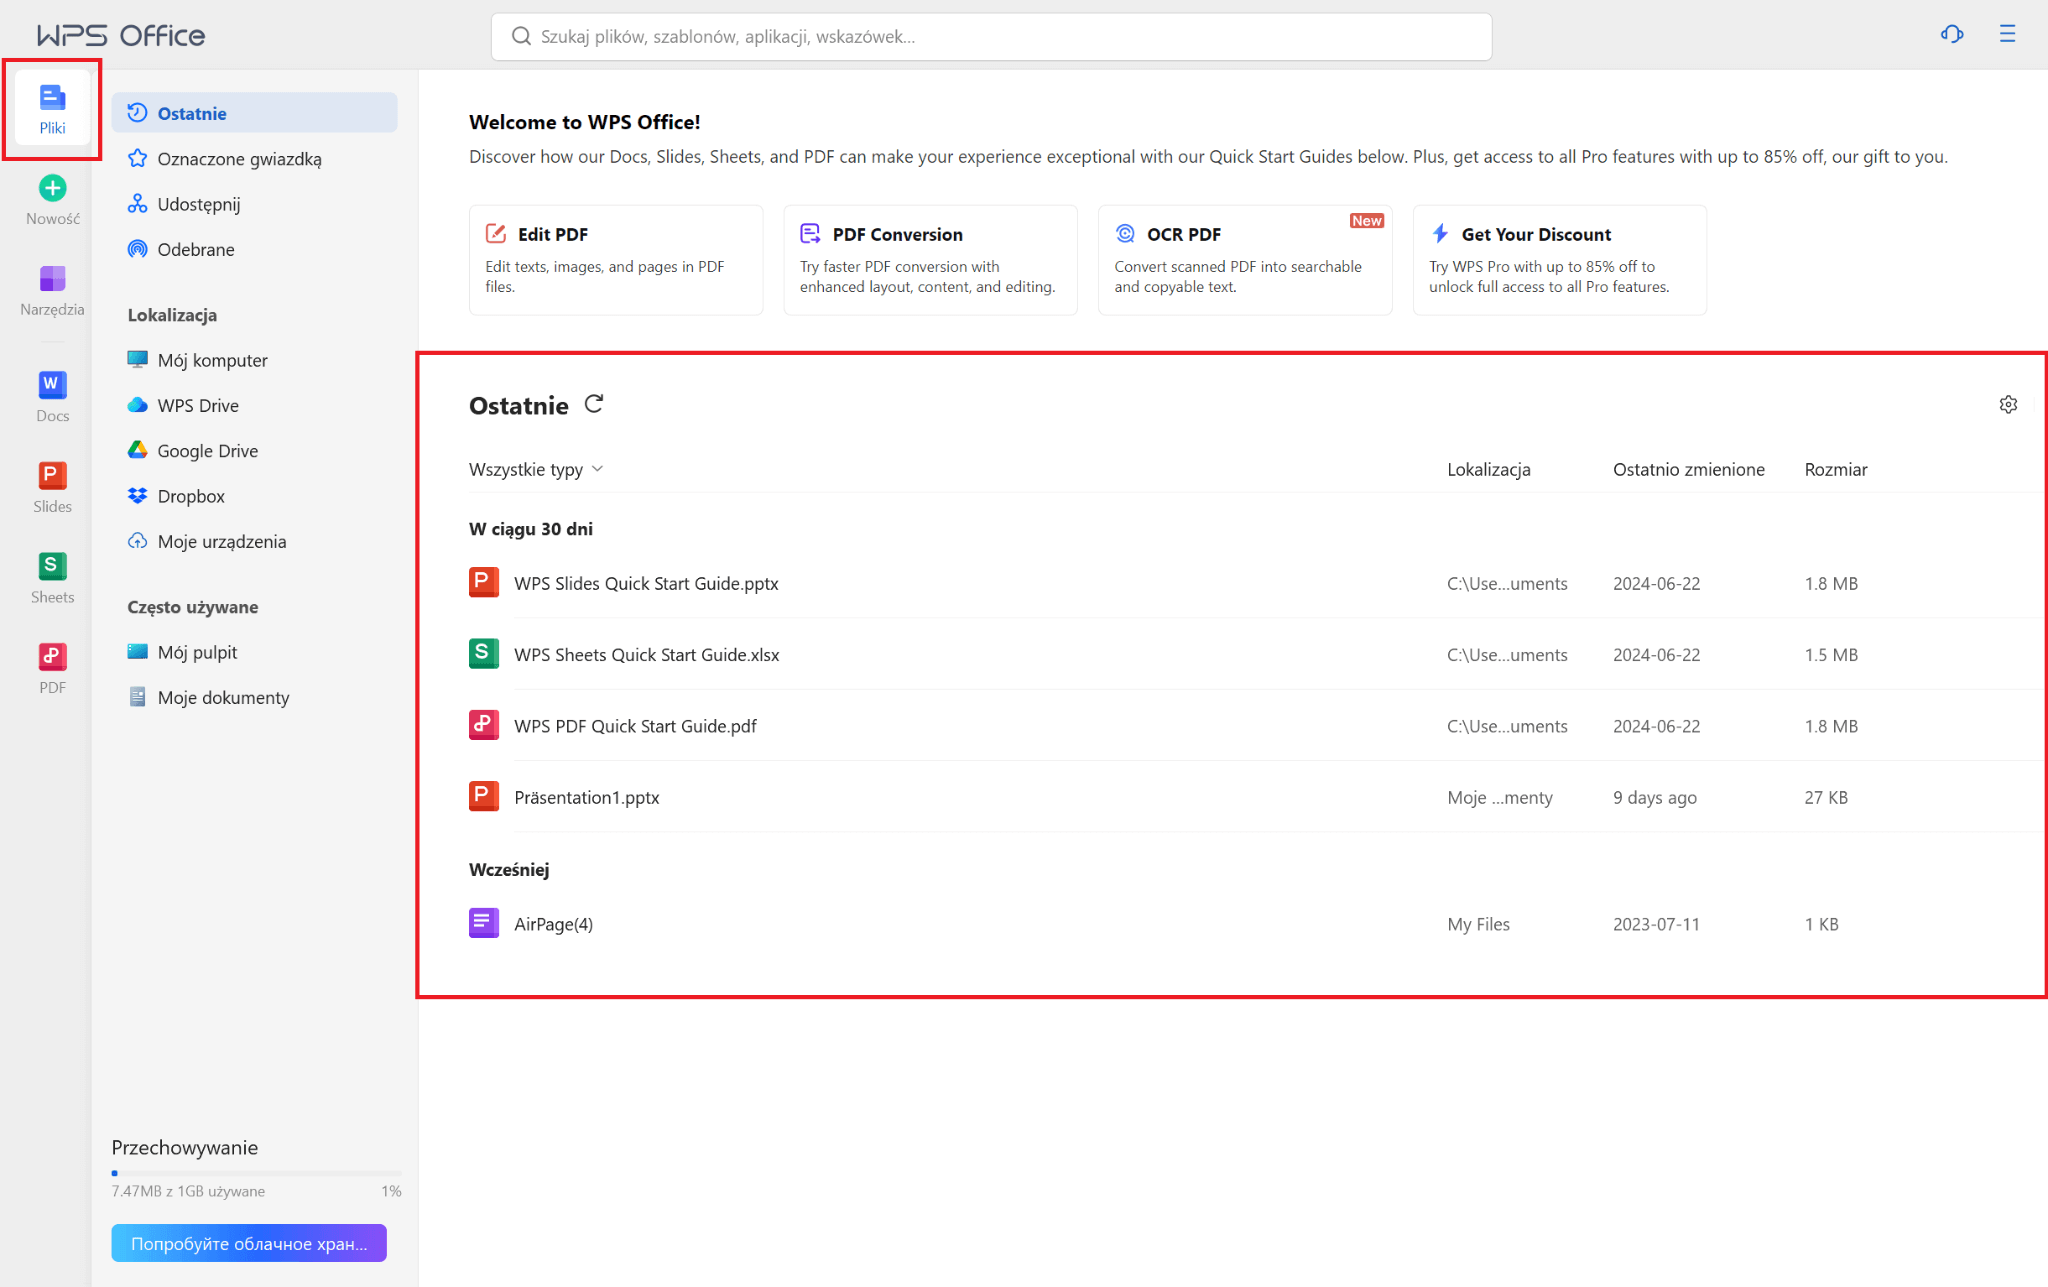Image resolution: width=2048 pixels, height=1287 pixels.
Task: Create new document via Nowość icon
Action: pos(51,196)
